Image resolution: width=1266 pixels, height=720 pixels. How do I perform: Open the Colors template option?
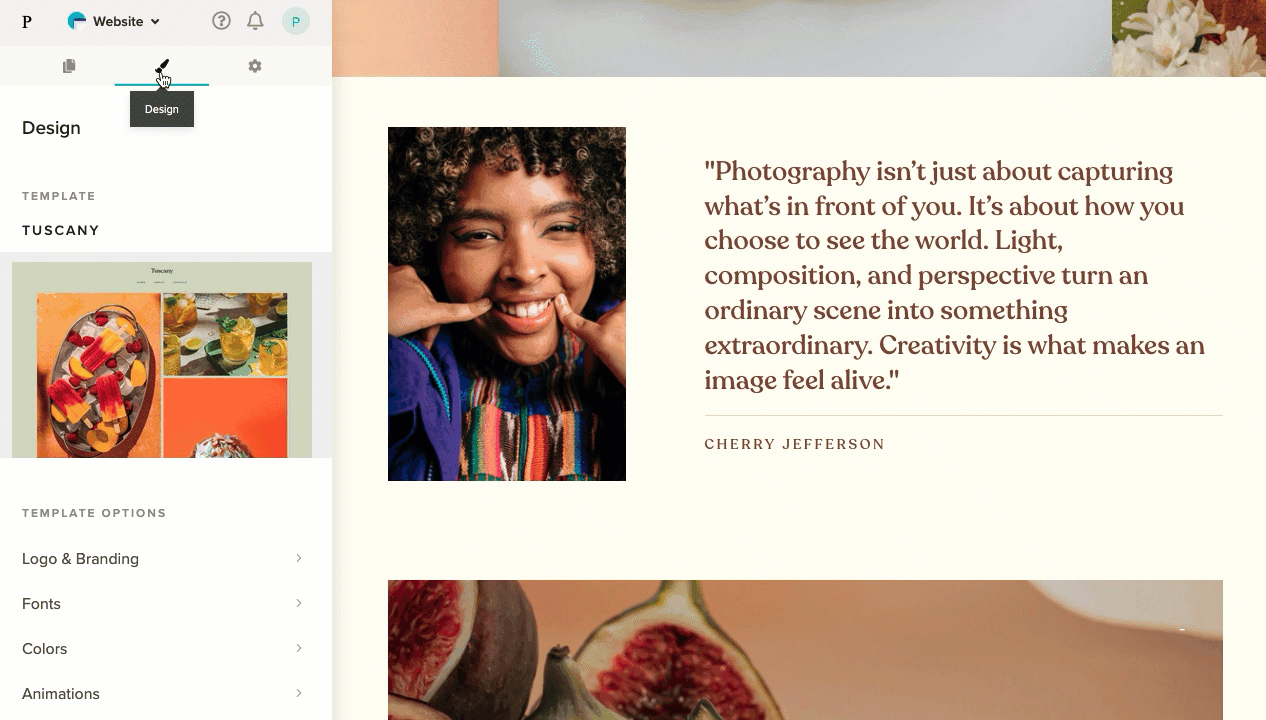point(166,648)
